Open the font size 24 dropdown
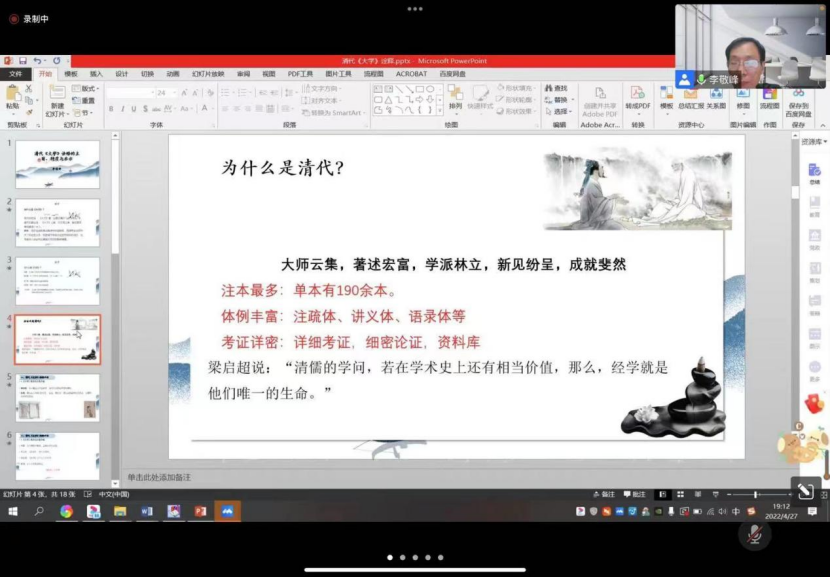 (x=175, y=93)
